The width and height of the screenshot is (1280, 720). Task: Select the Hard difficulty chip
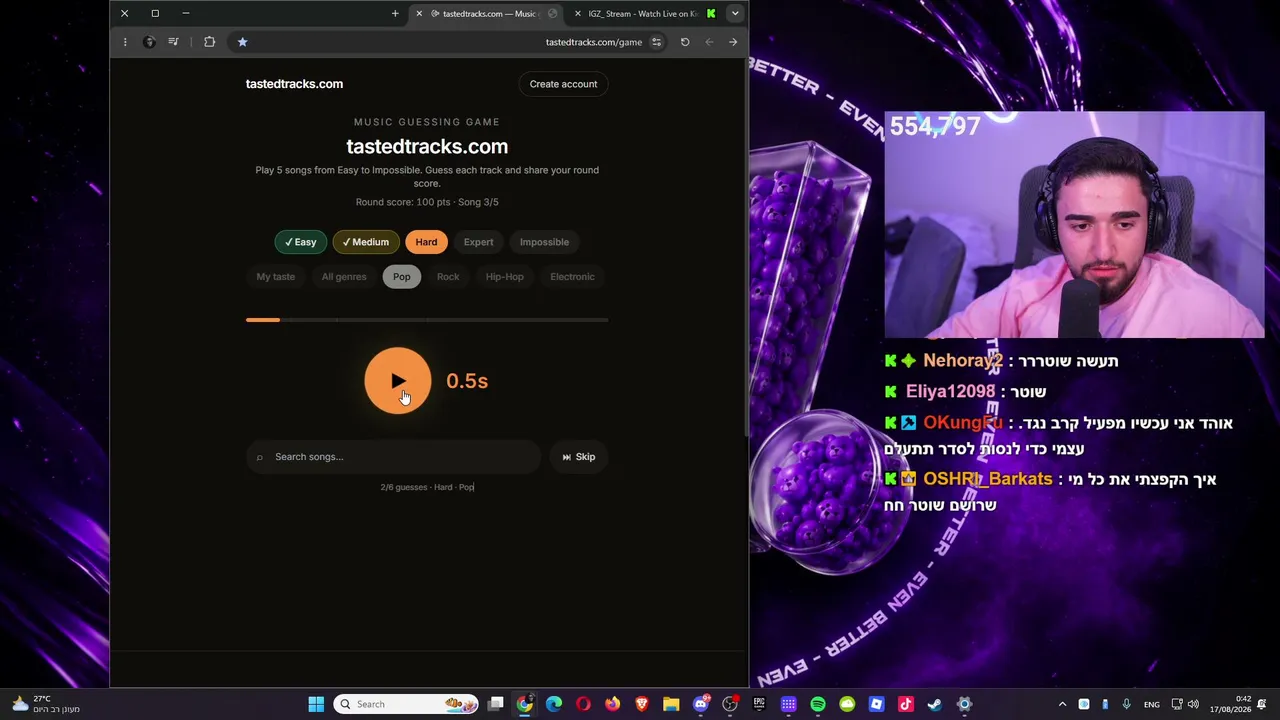426,242
